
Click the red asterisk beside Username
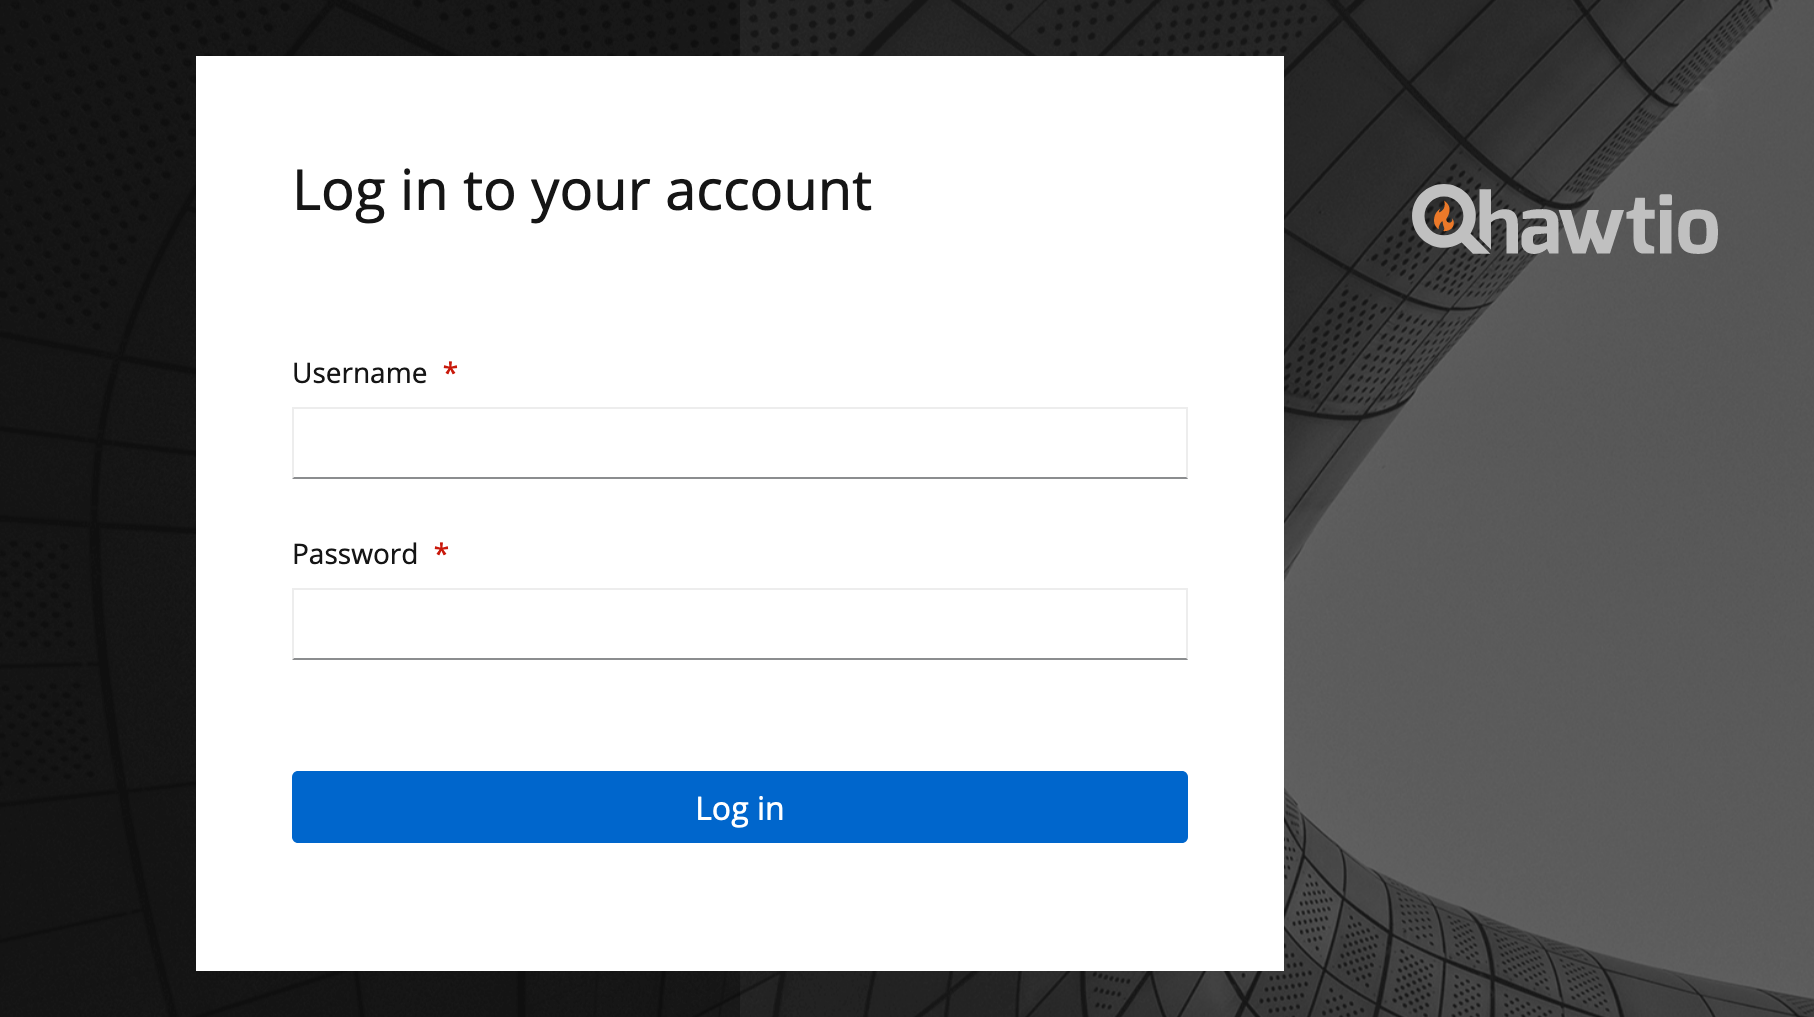(x=451, y=371)
